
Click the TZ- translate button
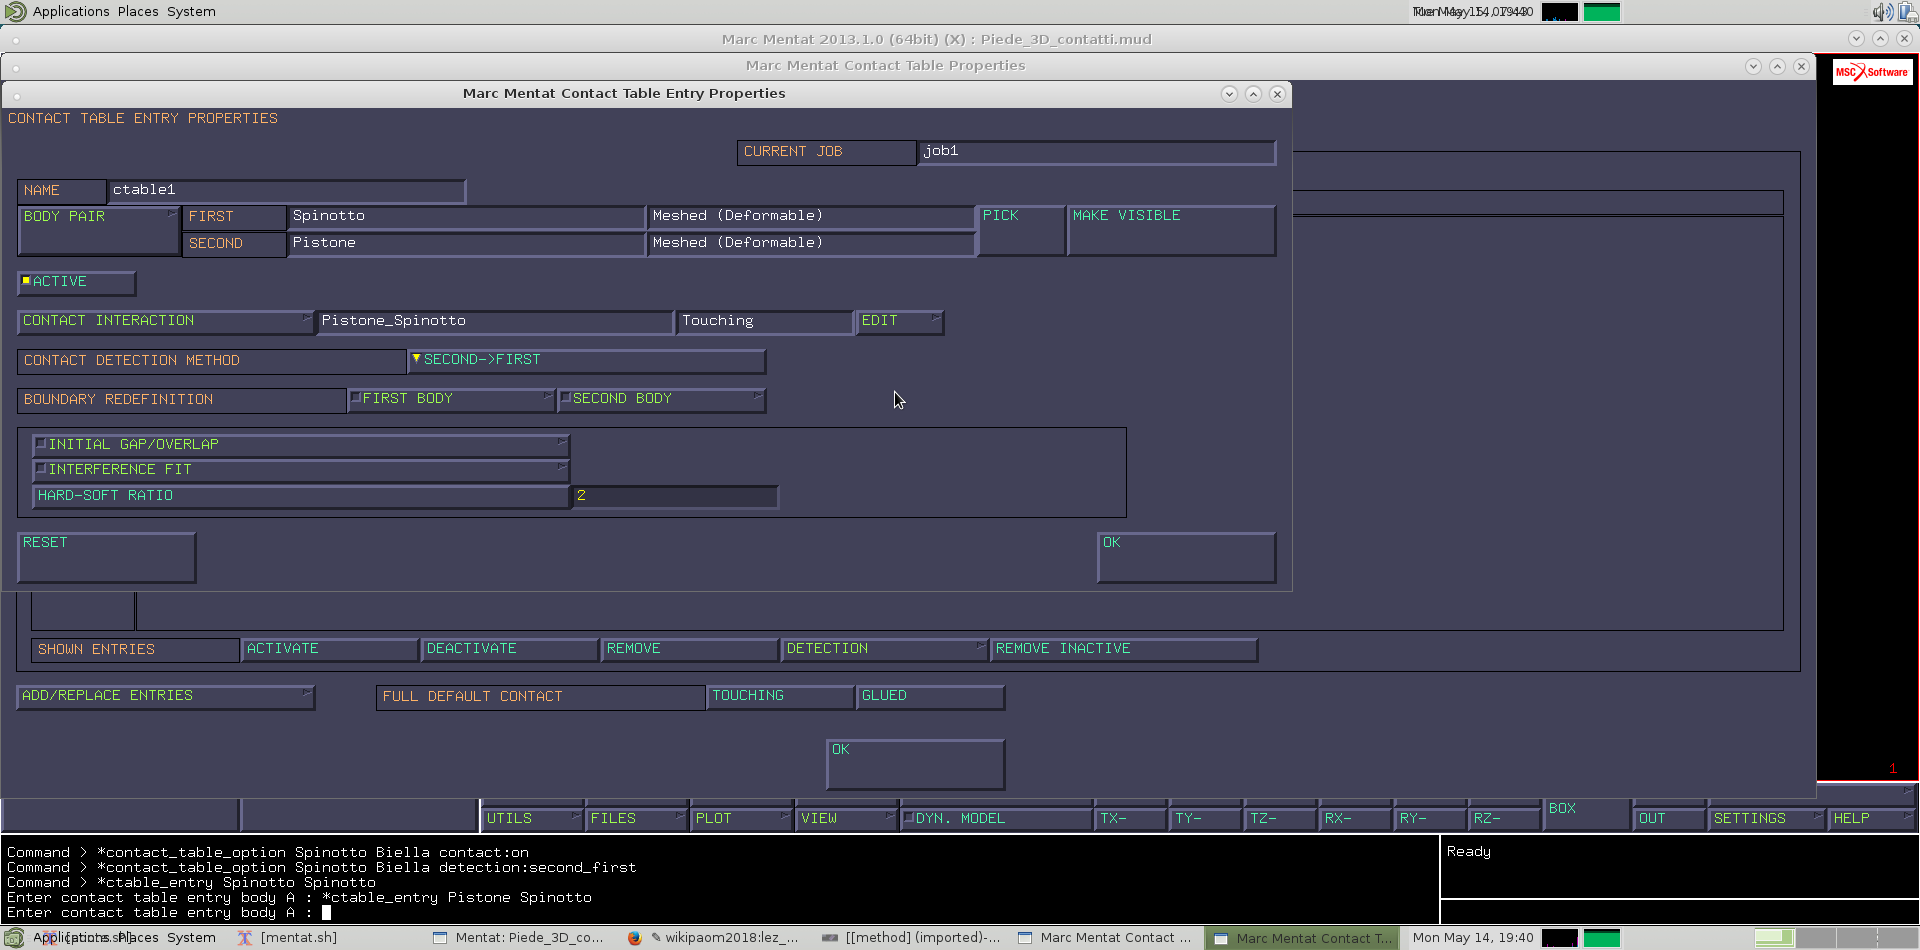(1280, 819)
